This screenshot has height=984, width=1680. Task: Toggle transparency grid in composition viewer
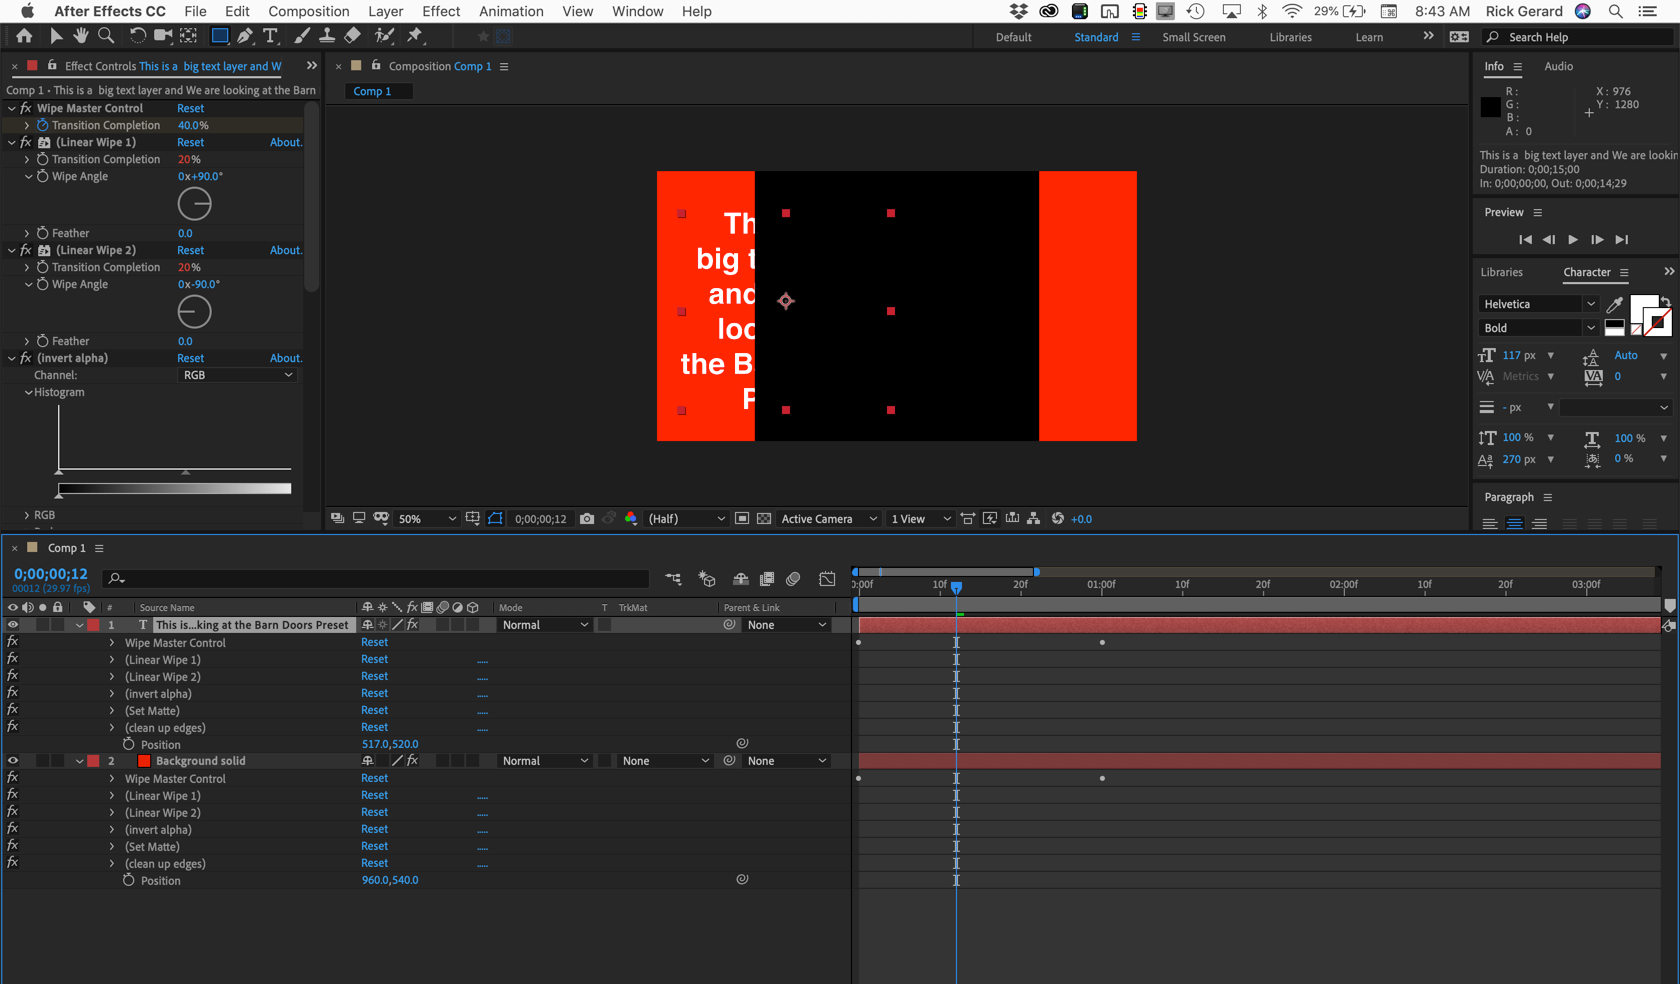point(764,519)
